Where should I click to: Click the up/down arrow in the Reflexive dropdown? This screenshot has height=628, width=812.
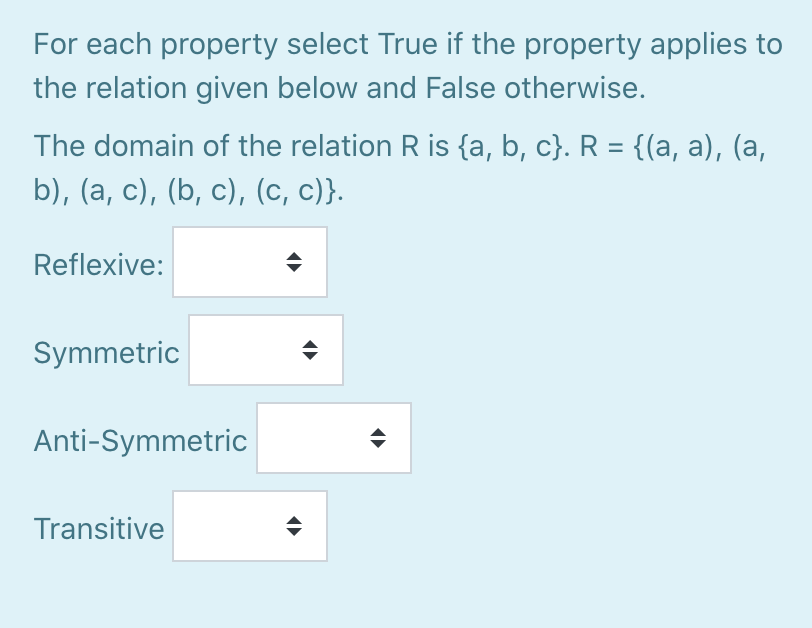tap(295, 262)
